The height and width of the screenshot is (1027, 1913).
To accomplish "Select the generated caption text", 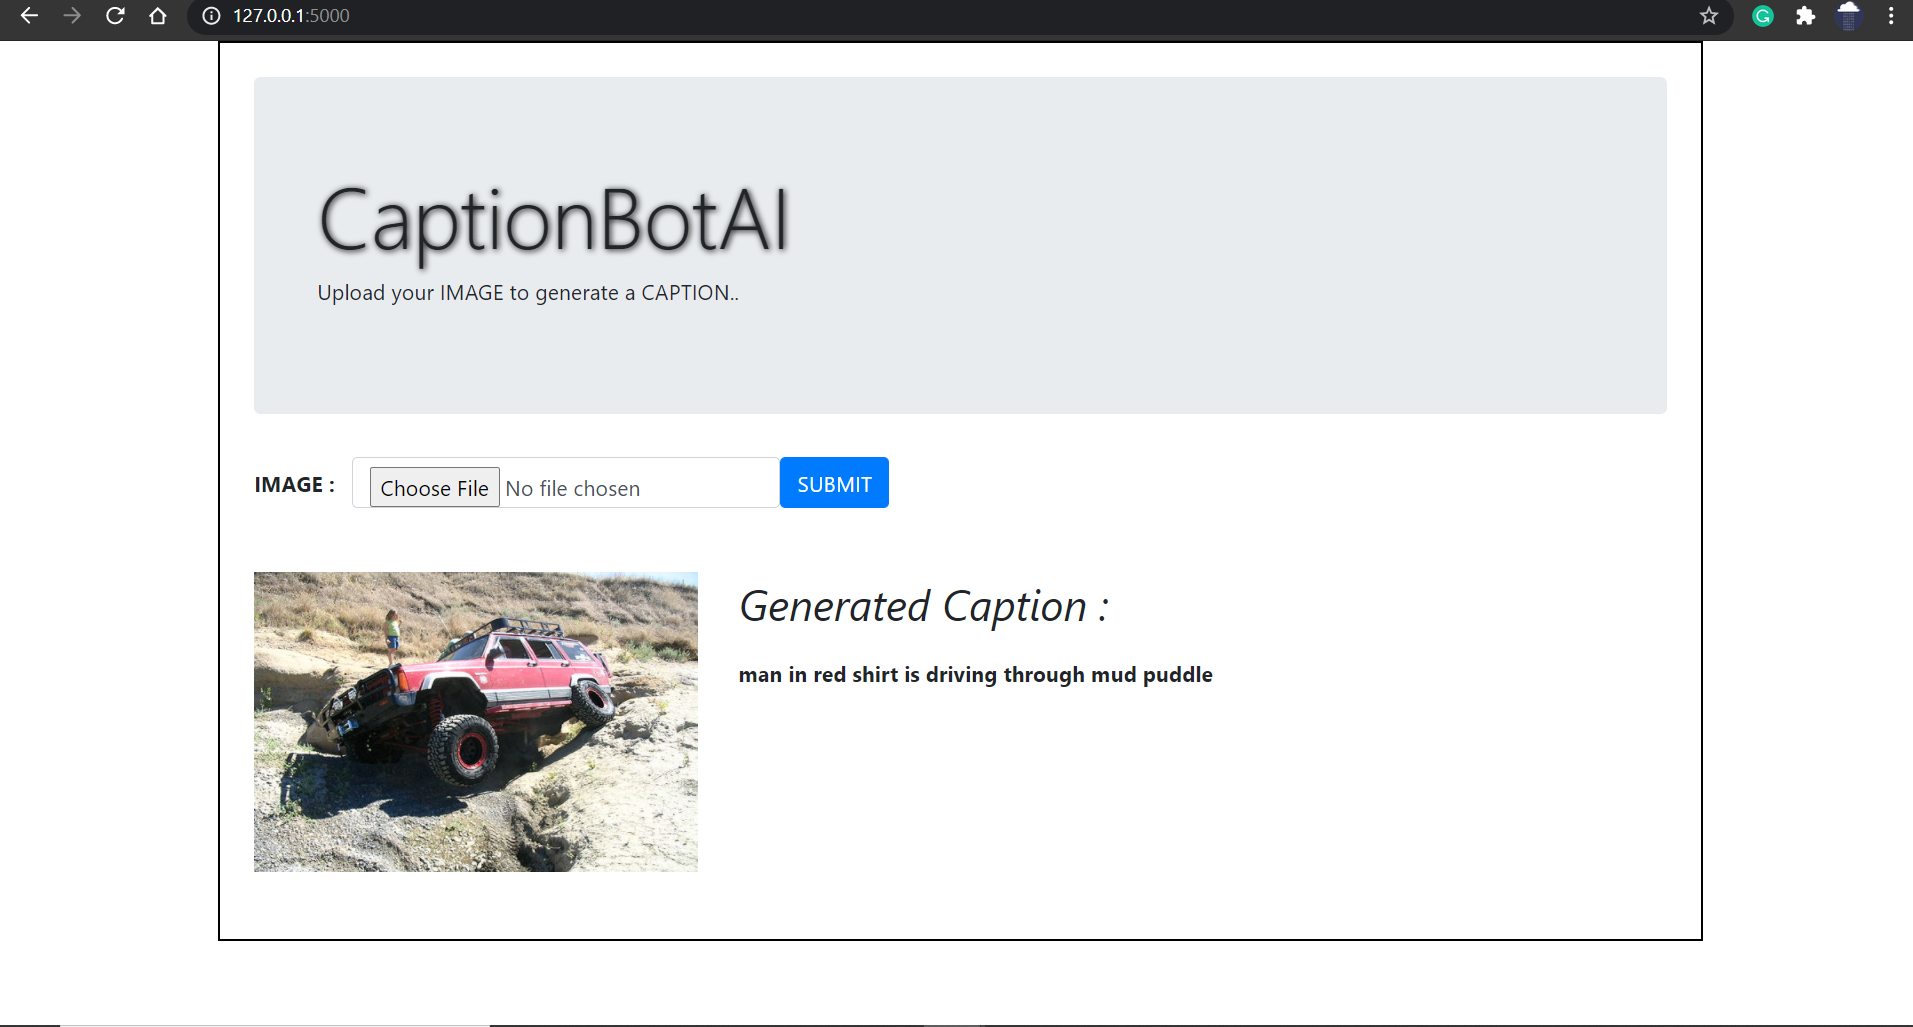I will pyautogui.click(x=975, y=674).
